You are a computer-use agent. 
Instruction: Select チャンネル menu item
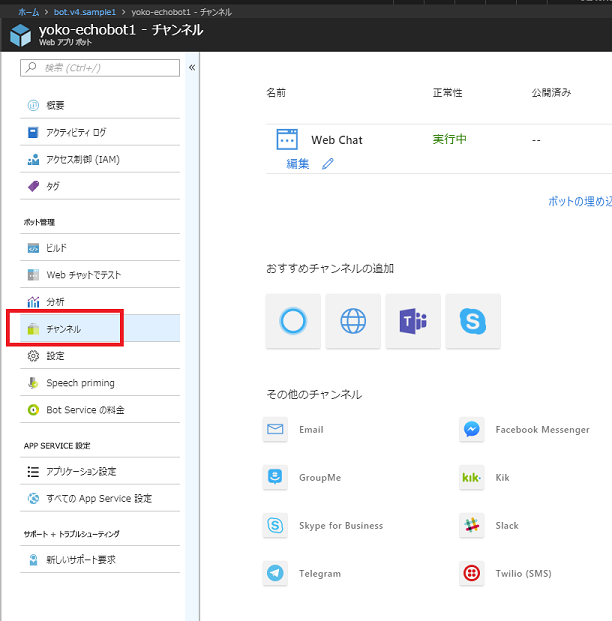100,329
